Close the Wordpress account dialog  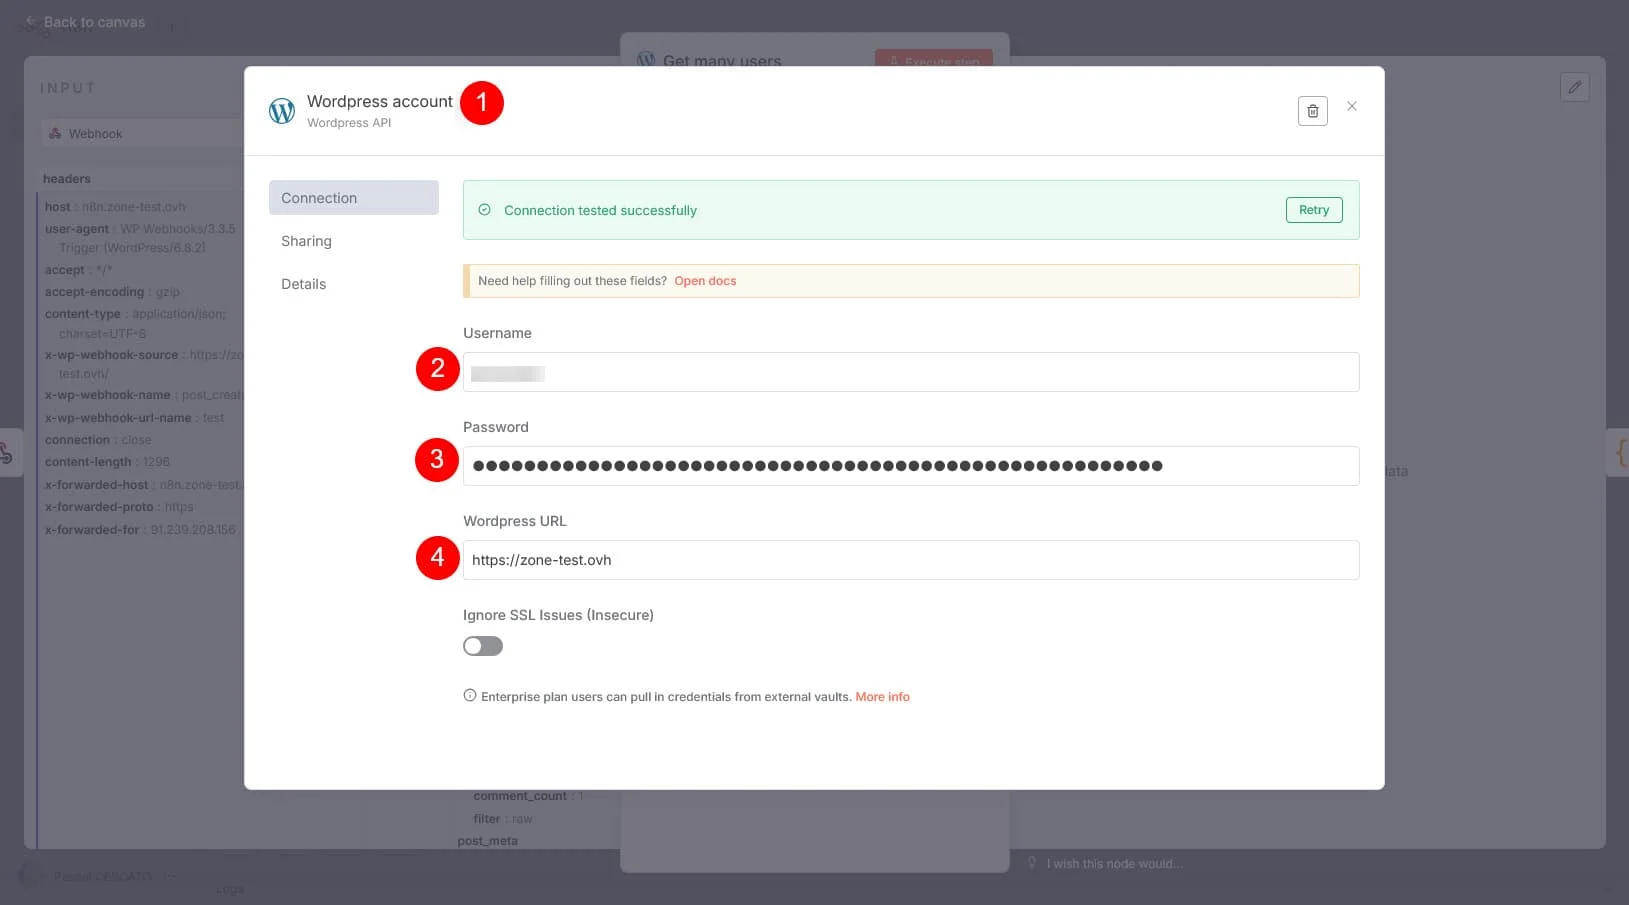tap(1351, 106)
